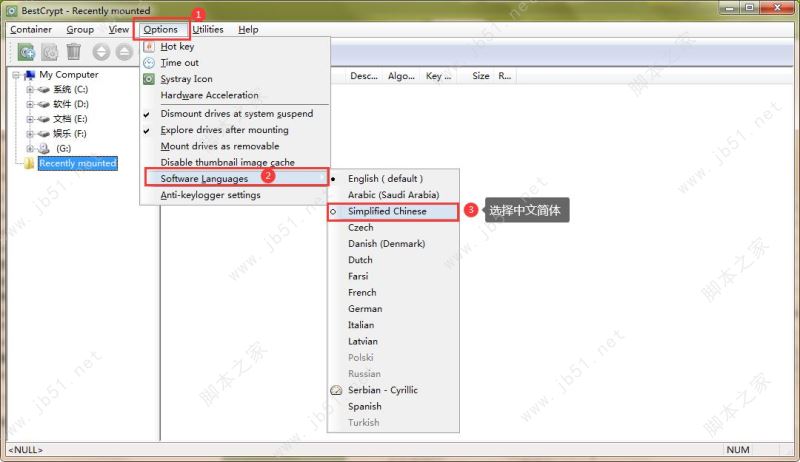This screenshot has height=462, width=800.
Task: Select Simplified Chinese language
Action: 393,211
